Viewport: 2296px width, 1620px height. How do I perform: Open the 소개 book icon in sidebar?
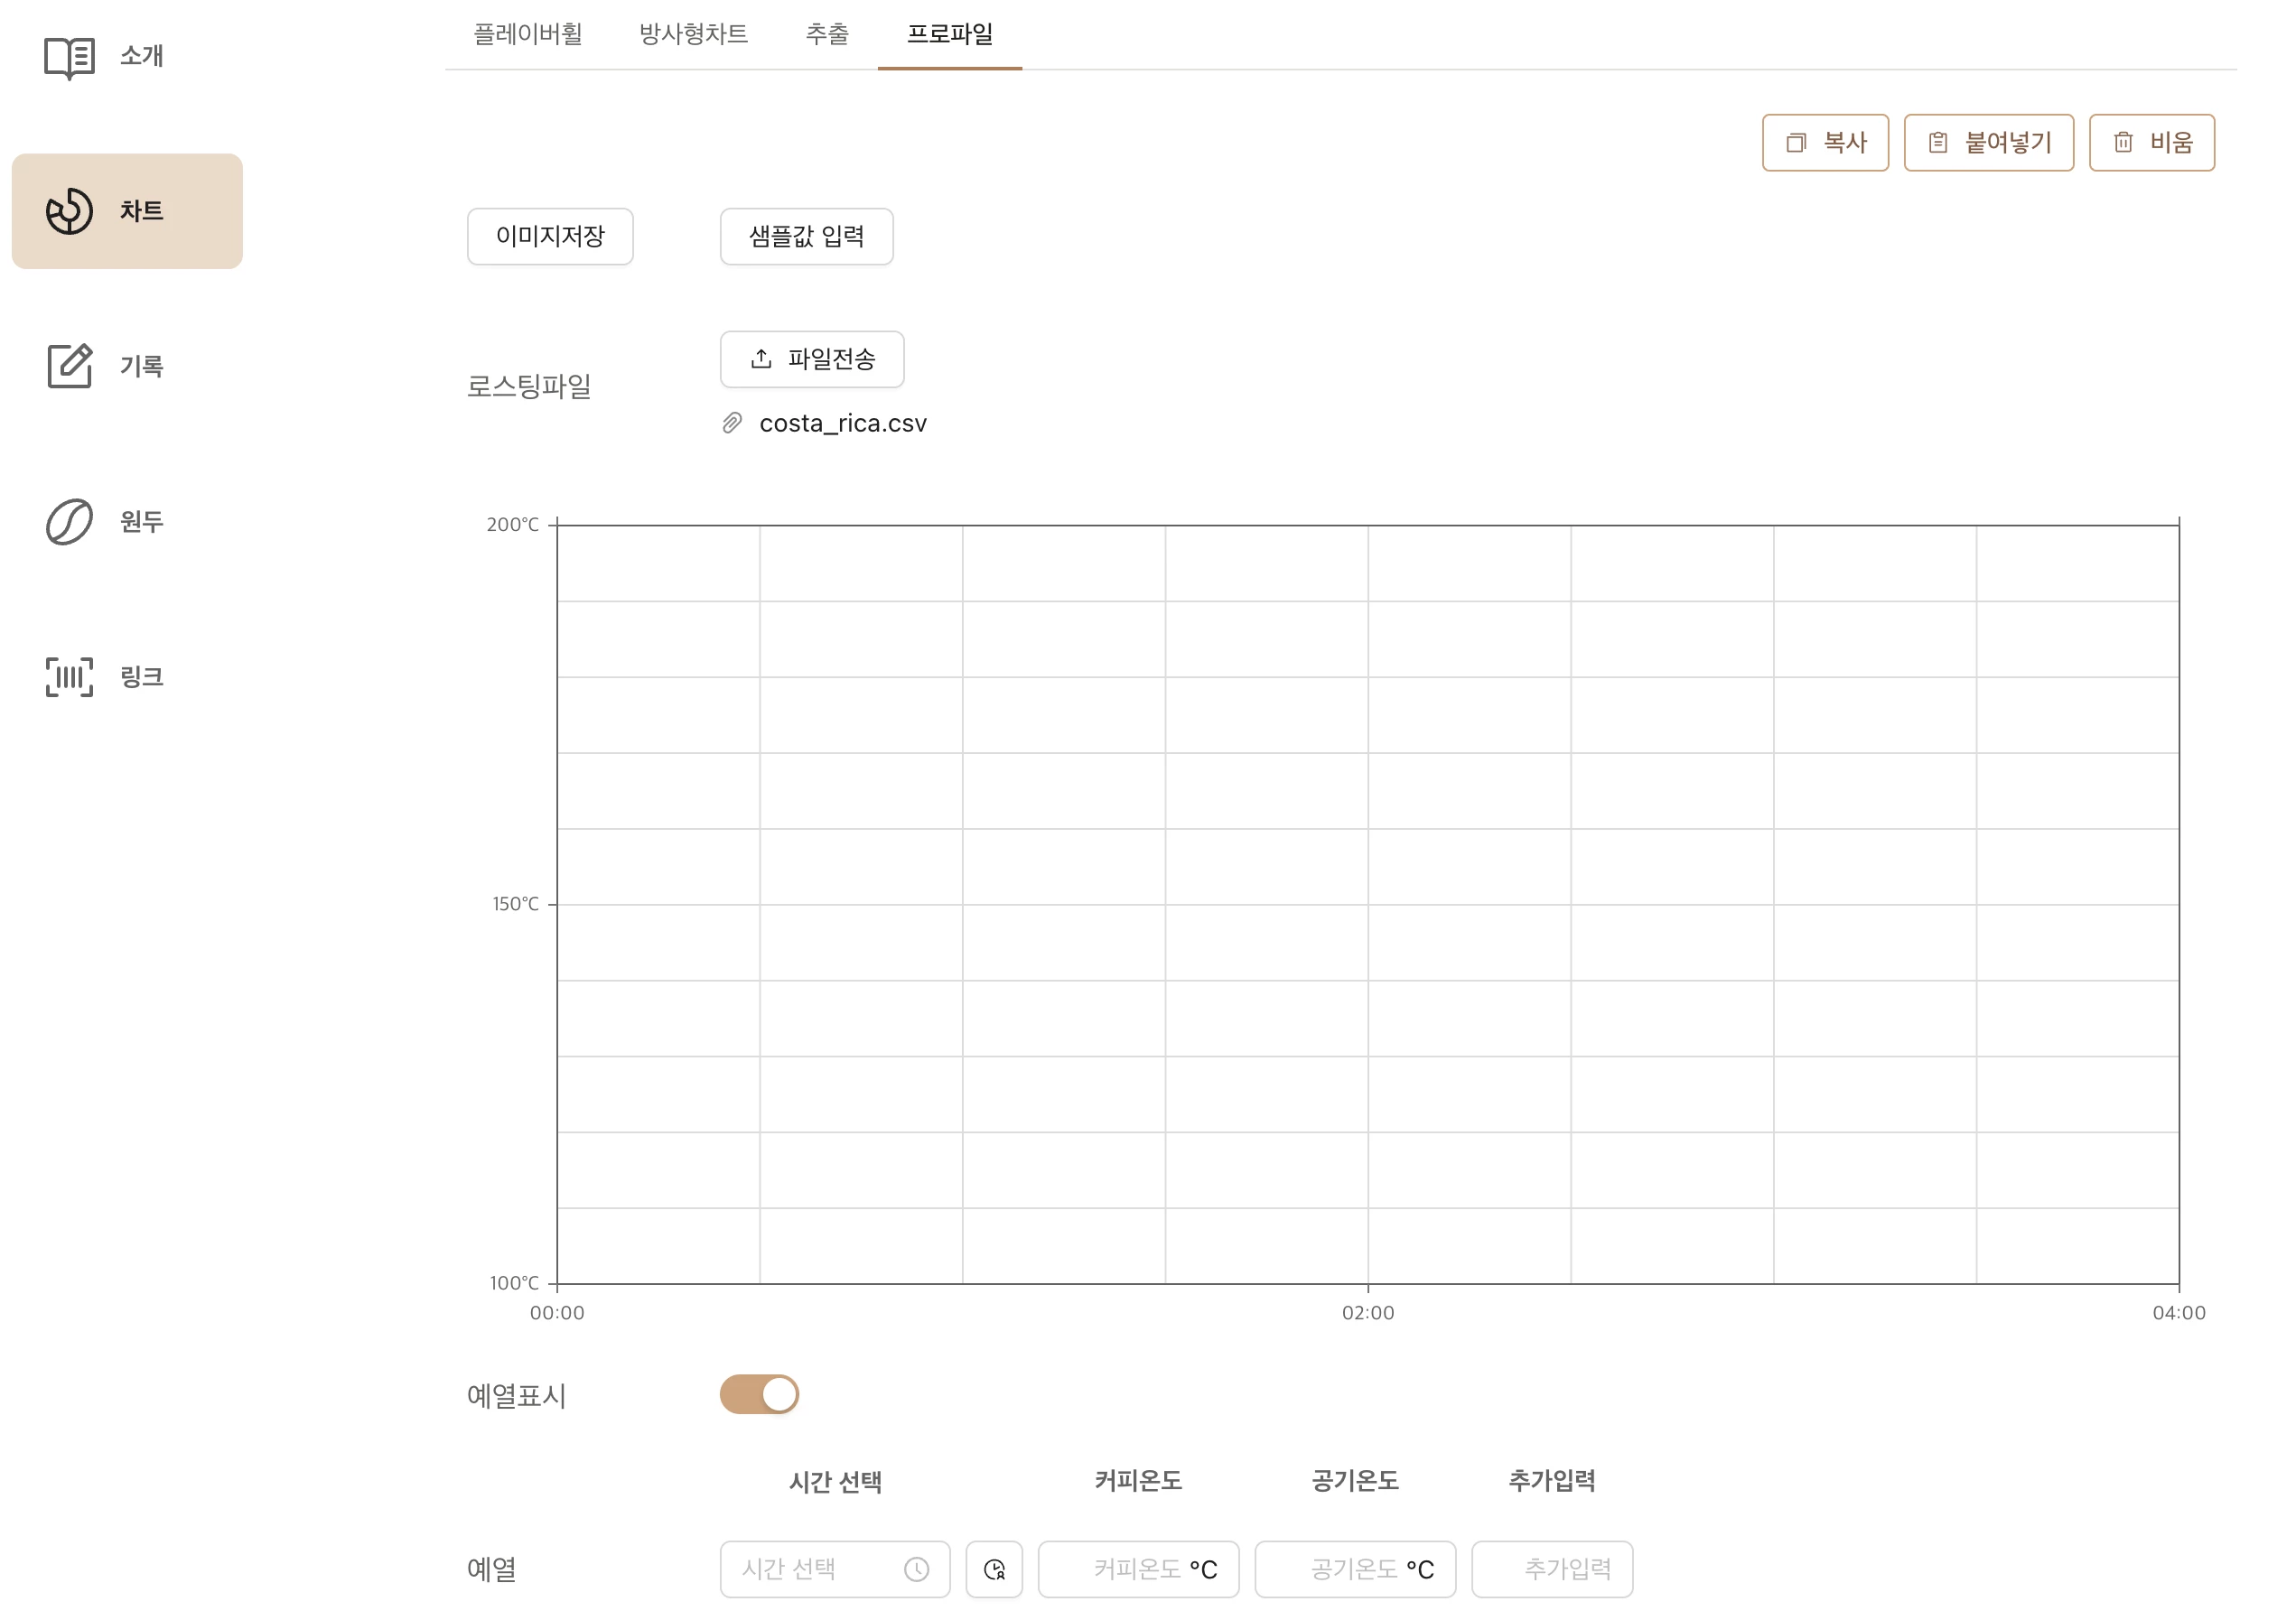[69, 57]
